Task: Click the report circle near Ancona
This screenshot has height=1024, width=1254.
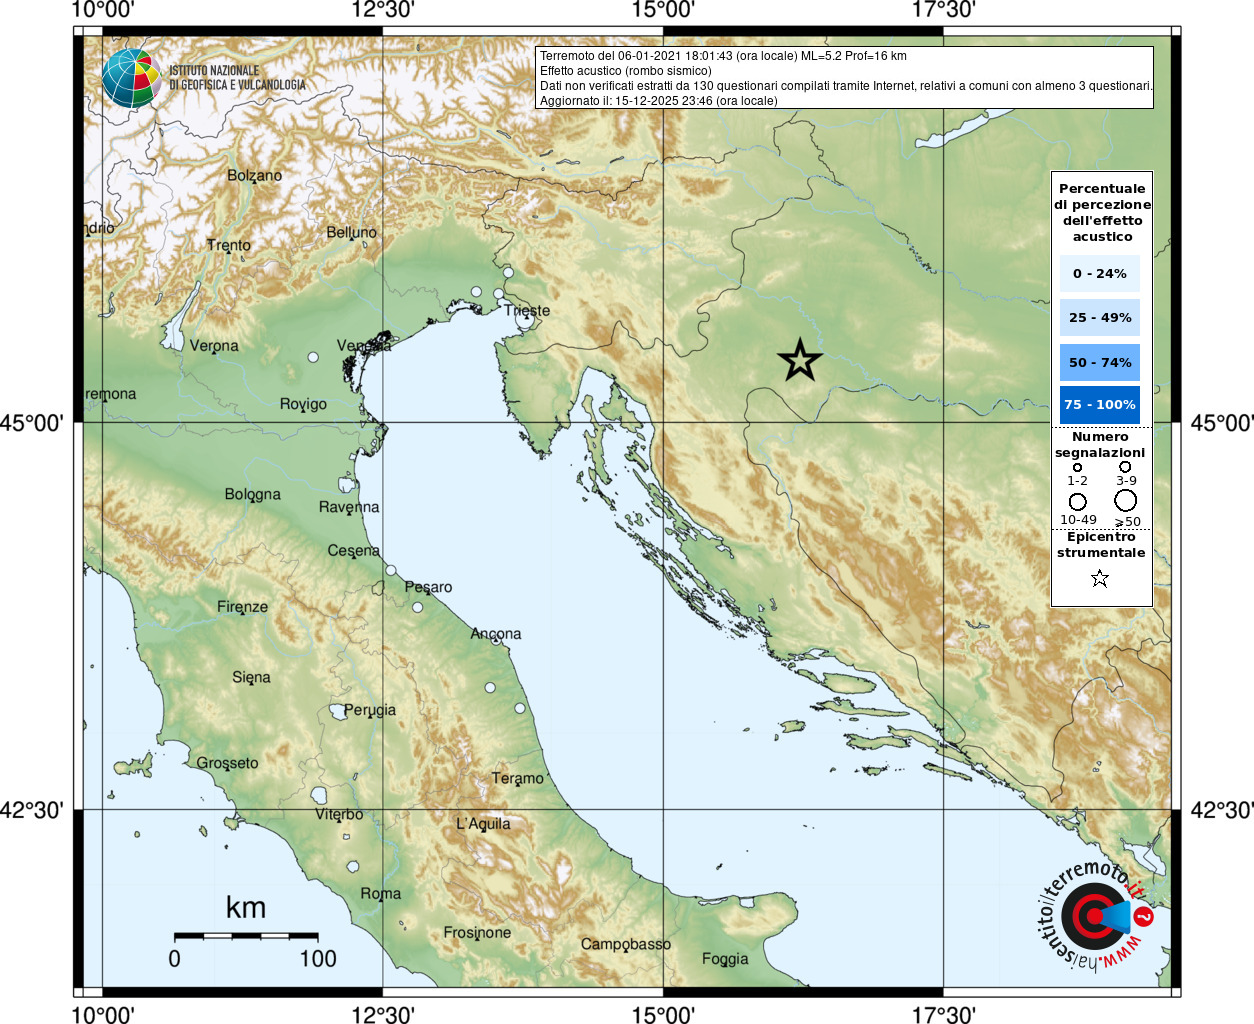Action: coord(495,640)
